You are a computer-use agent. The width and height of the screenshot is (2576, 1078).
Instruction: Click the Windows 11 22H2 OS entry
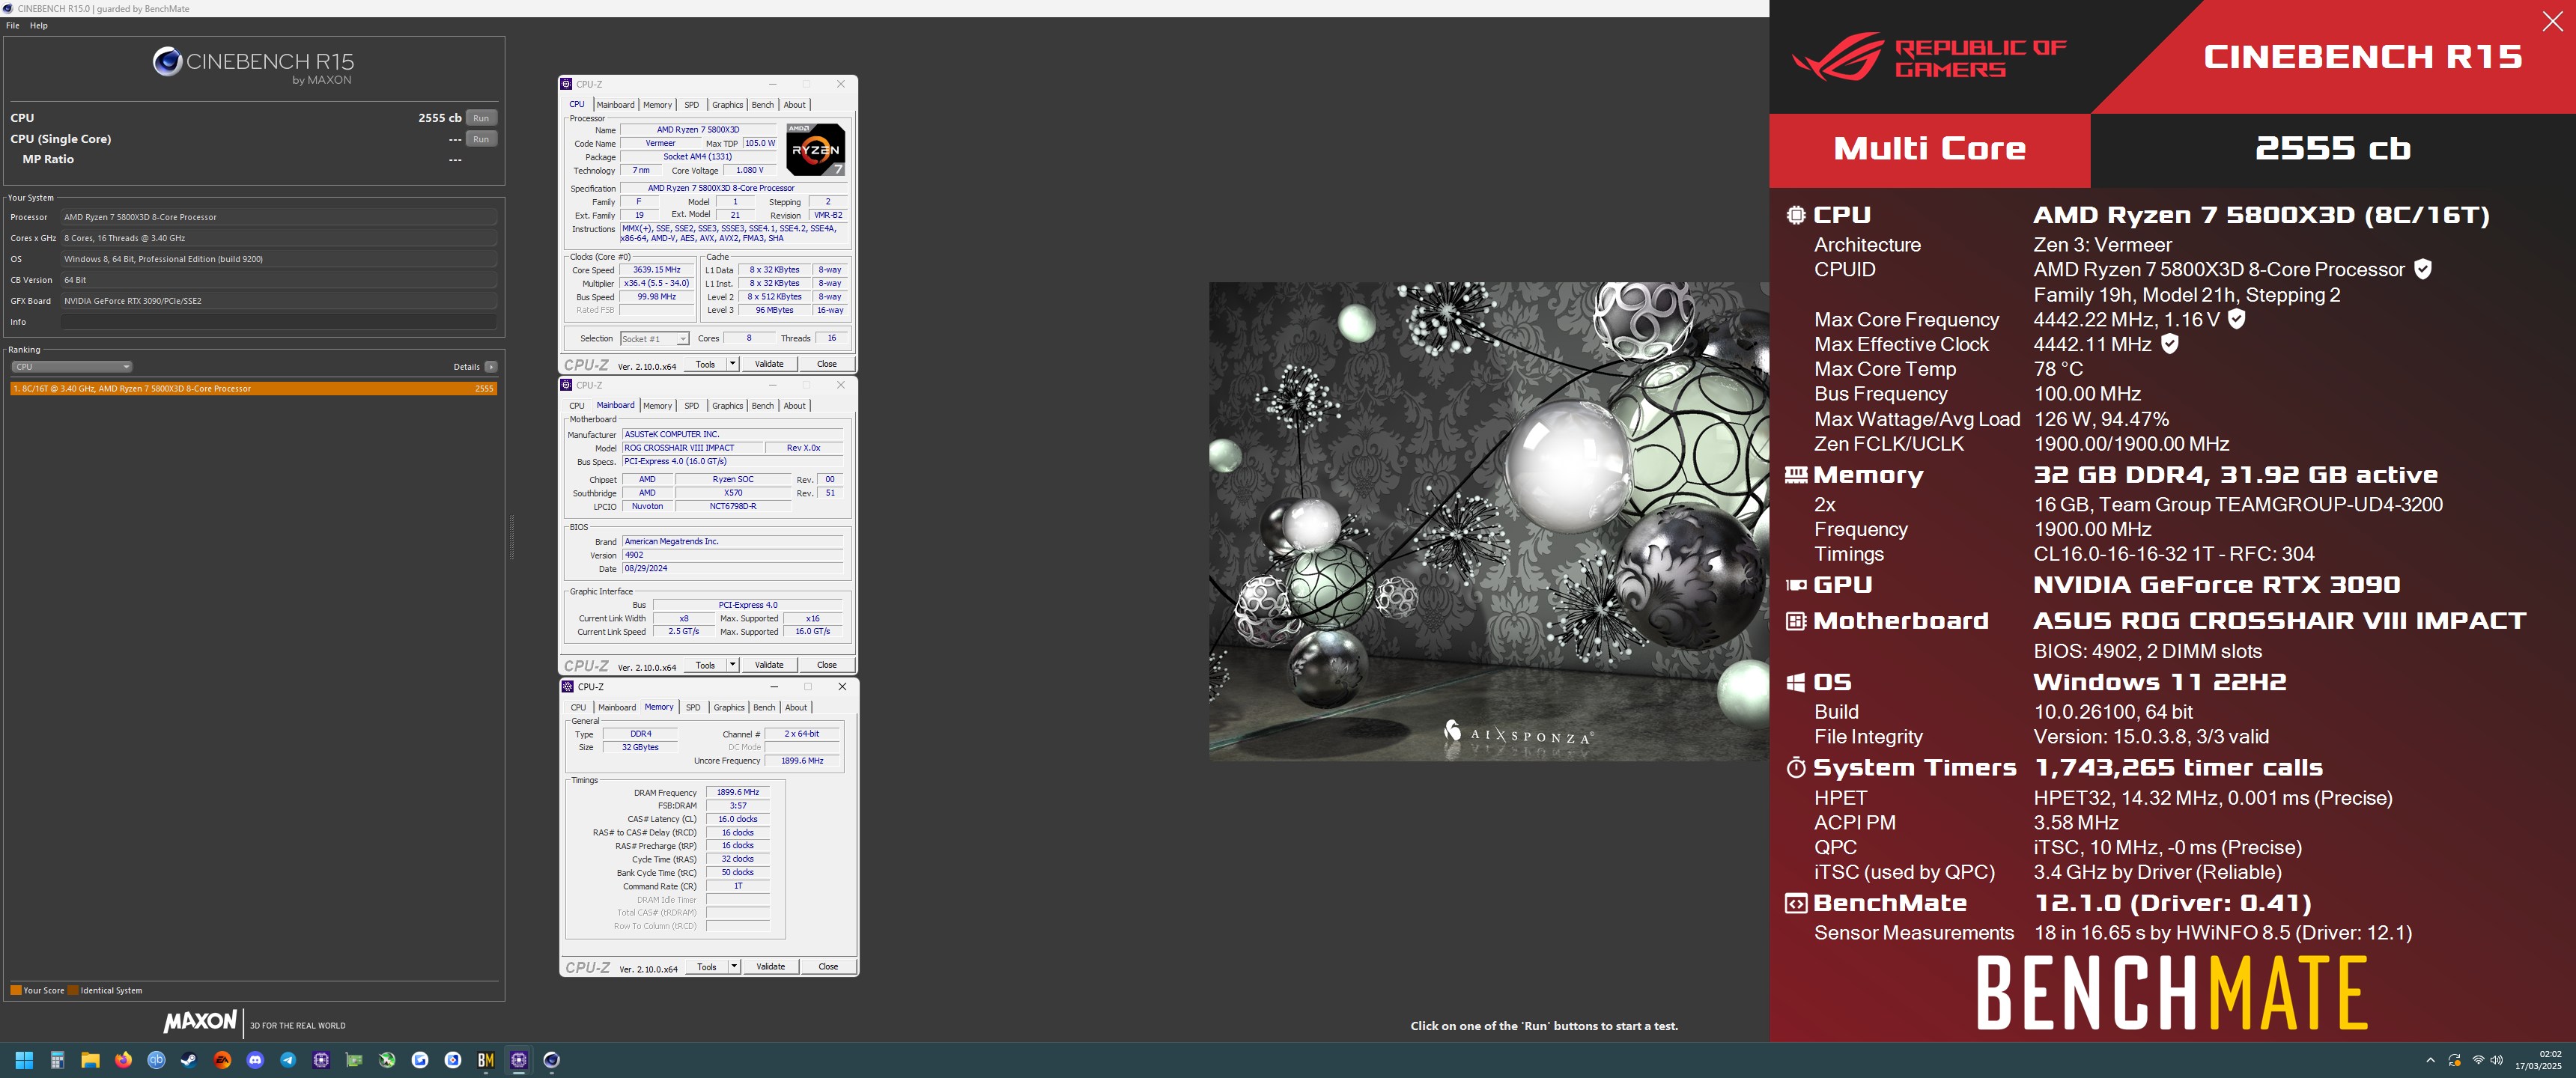(x=2160, y=682)
